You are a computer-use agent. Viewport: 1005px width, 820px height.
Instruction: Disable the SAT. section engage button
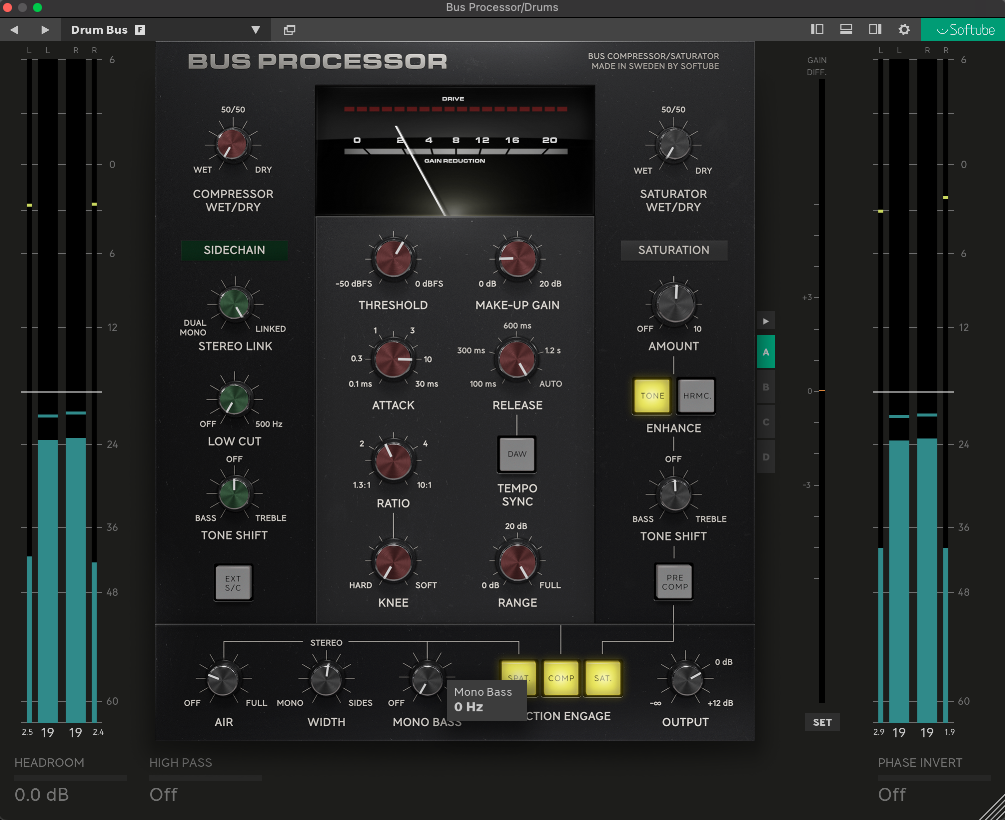(x=603, y=678)
